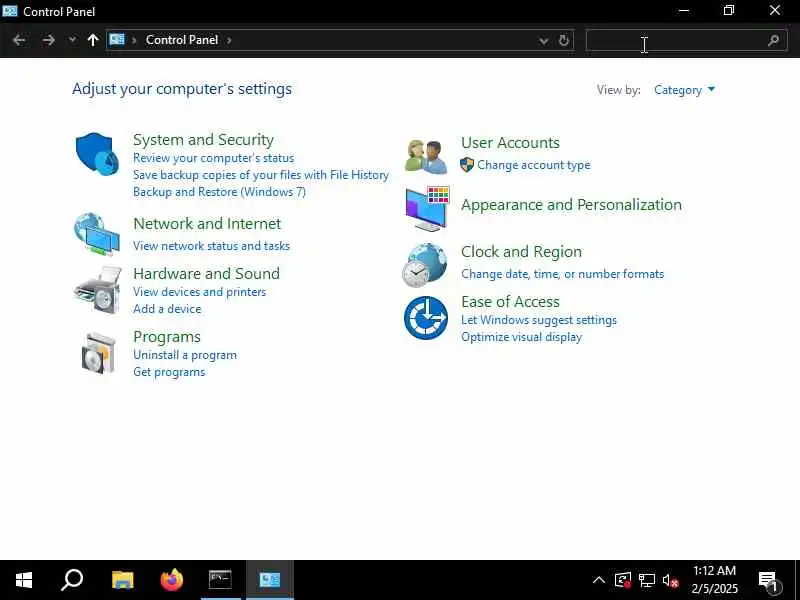
Task: Click Add a device link
Action: [167, 309]
